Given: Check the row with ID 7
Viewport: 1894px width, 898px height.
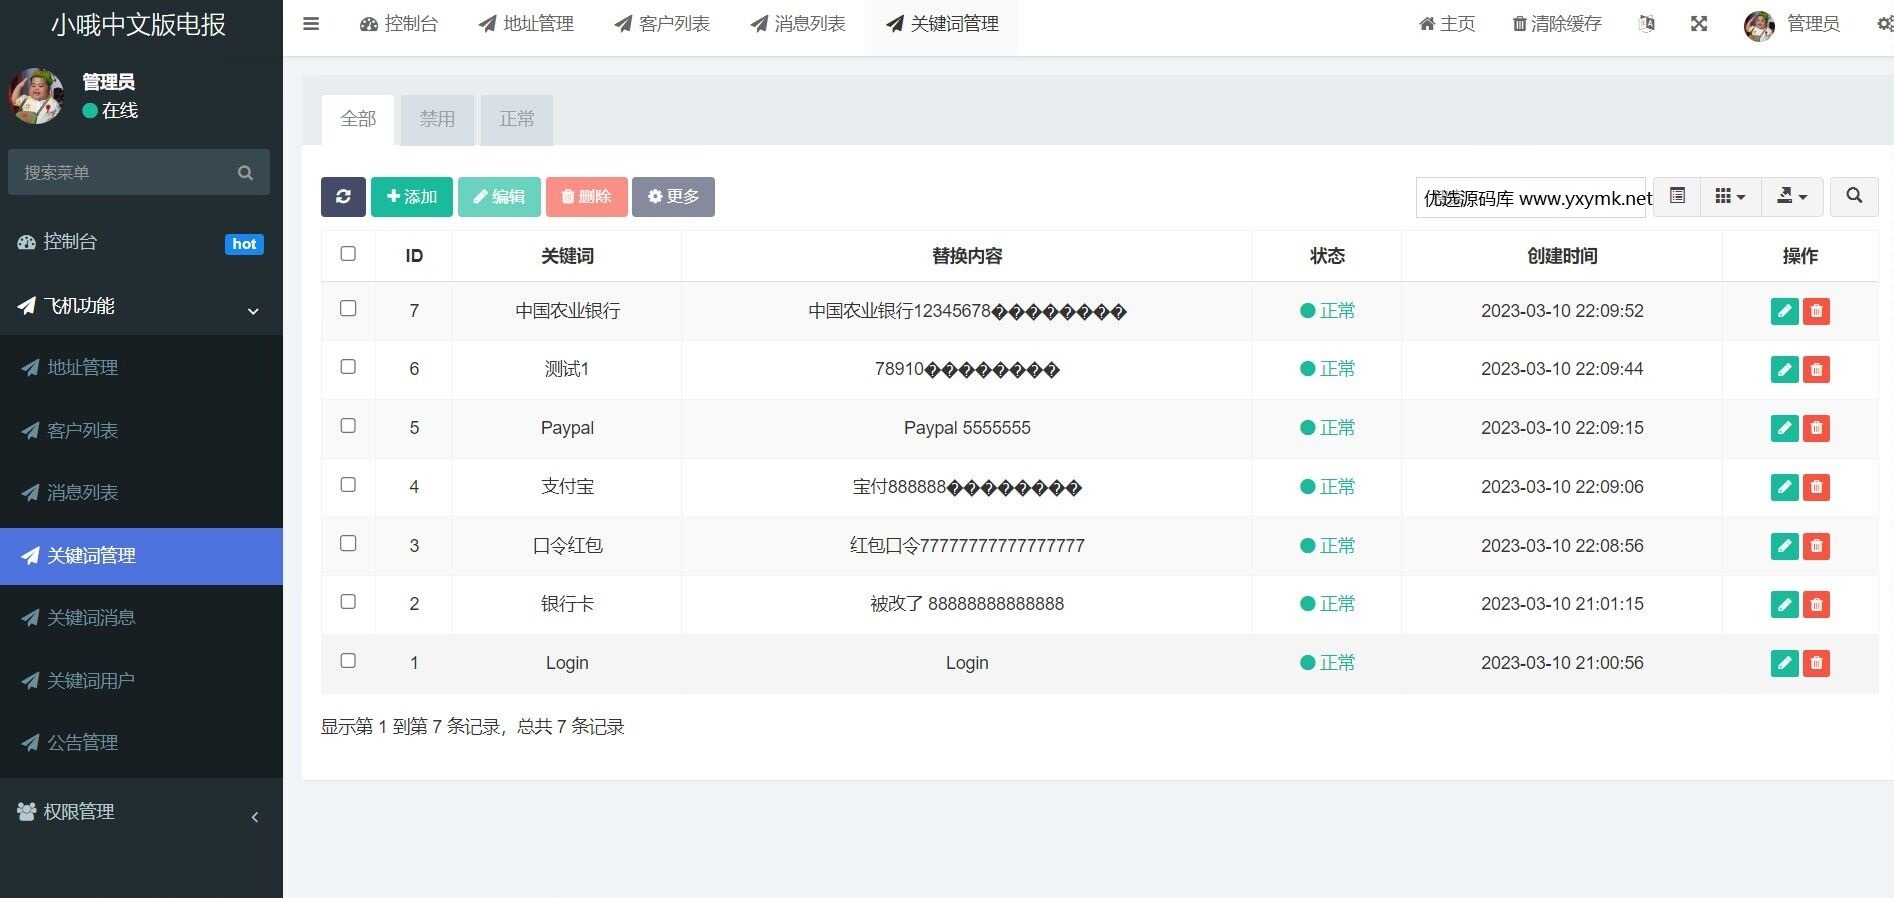Looking at the screenshot, I should (x=348, y=308).
